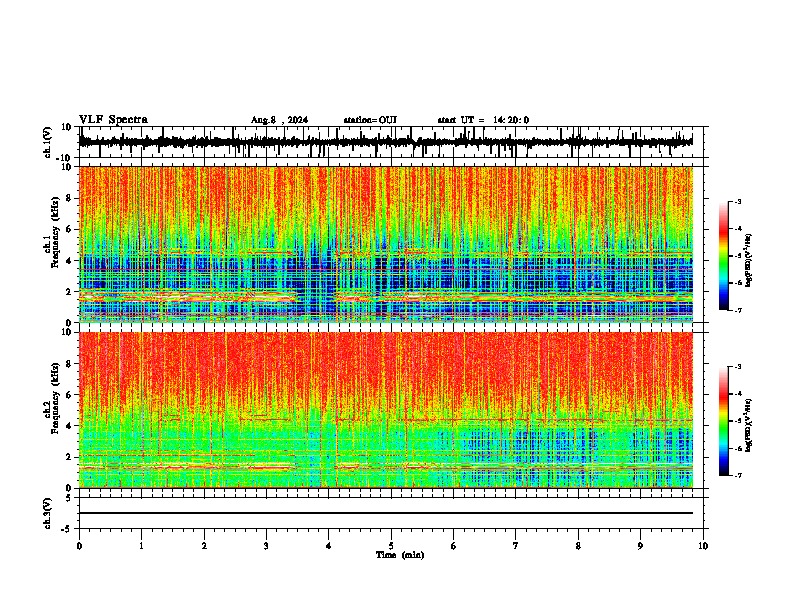Viewport: 792px width, 612px height.
Task: Click inside the ch.2 spectrogram plot
Action: [x=385, y=410]
